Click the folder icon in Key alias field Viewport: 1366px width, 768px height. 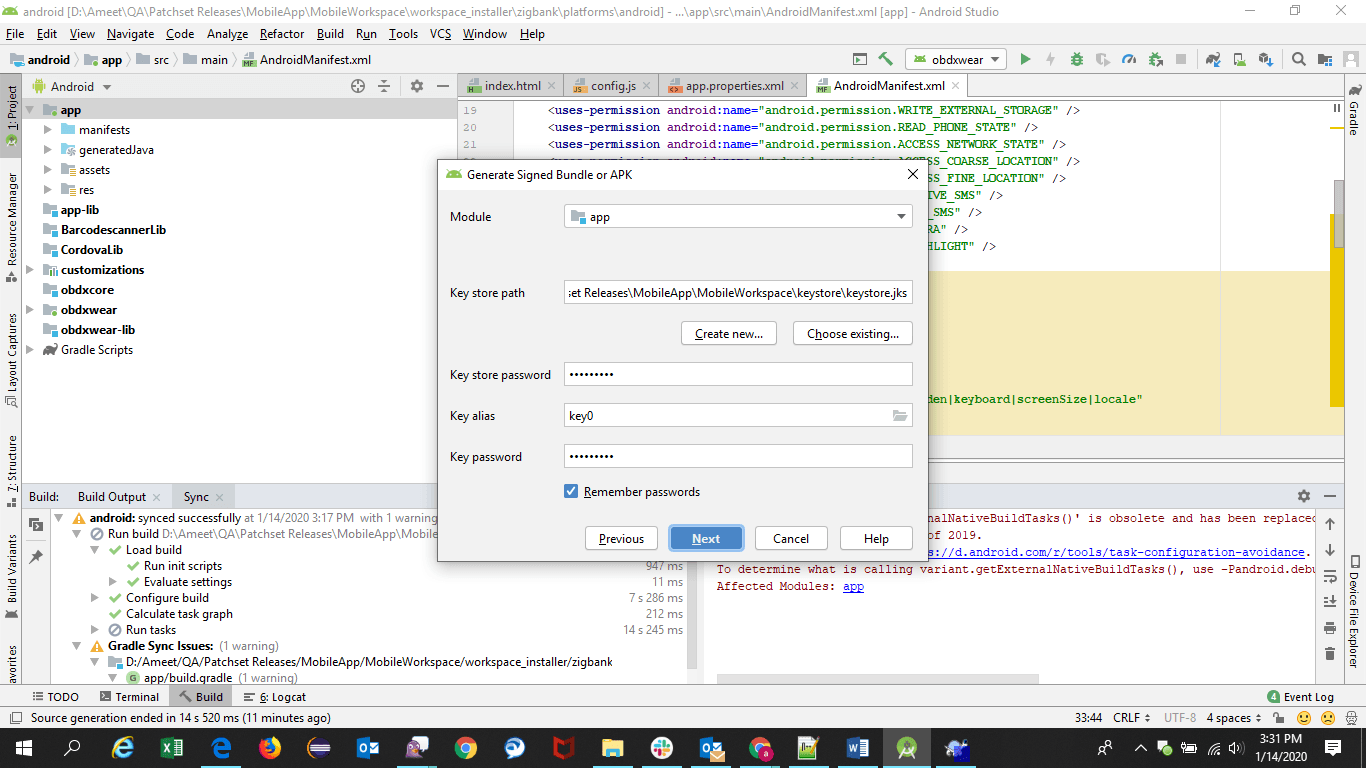pyautogui.click(x=900, y=416)
